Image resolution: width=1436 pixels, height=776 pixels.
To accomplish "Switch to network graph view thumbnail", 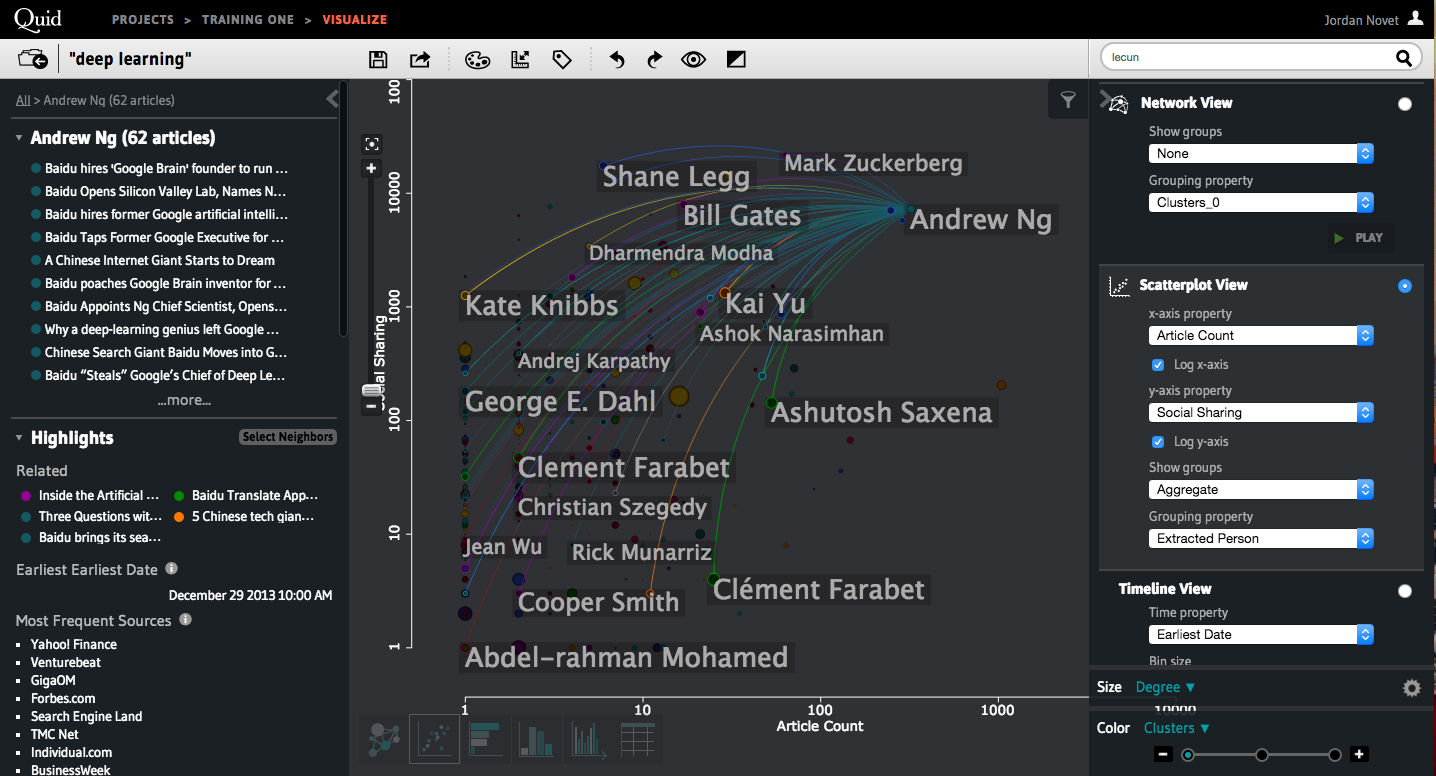I will coord(384,739).
